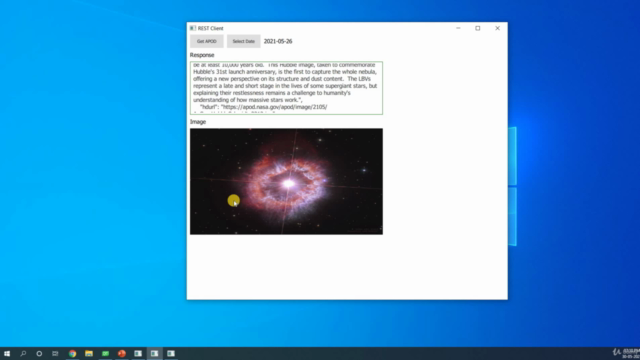Click the 2021-05-26 date label
Screen dimensions: 640x360
point(278,41)
